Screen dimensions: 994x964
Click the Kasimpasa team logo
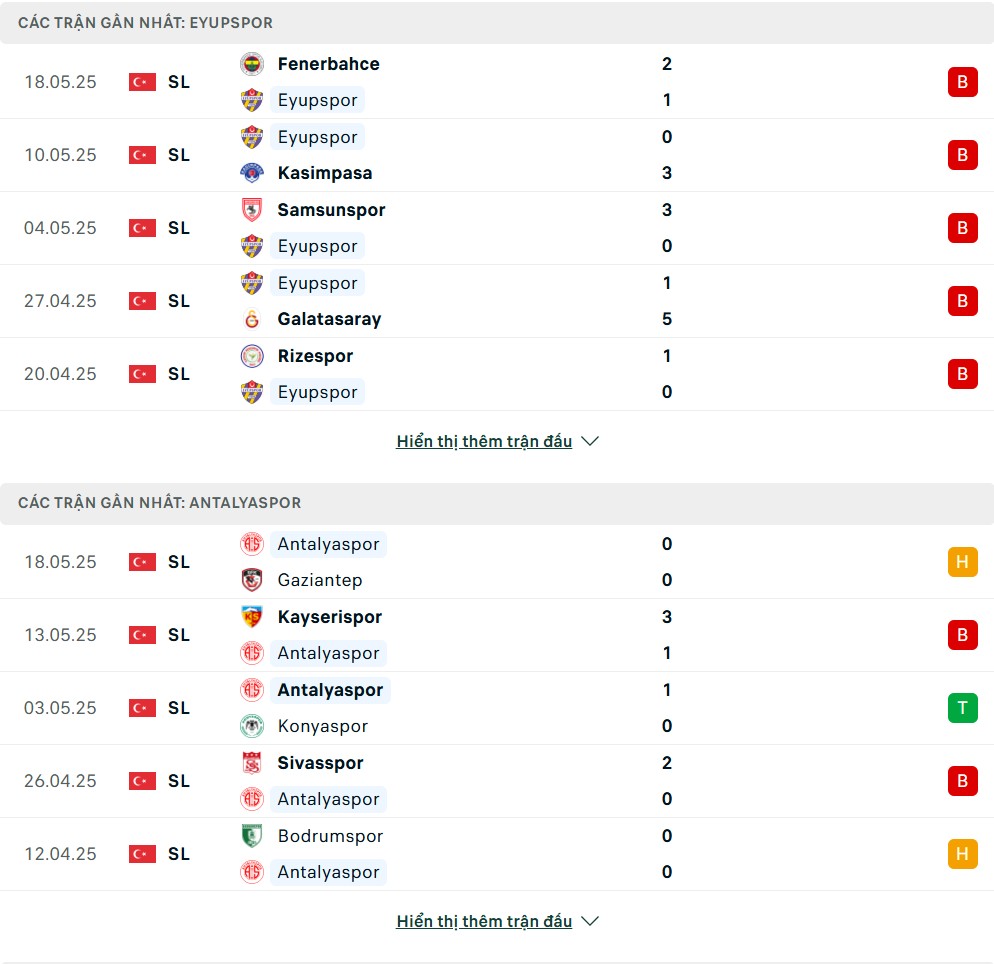[x=252, y=173]
